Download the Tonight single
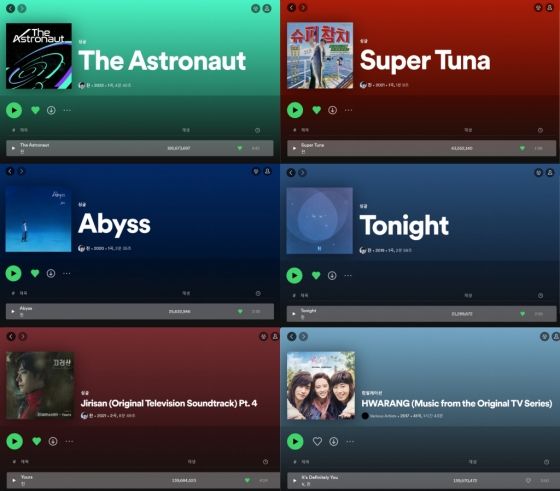The image size is (560, 491). [332, 276]
